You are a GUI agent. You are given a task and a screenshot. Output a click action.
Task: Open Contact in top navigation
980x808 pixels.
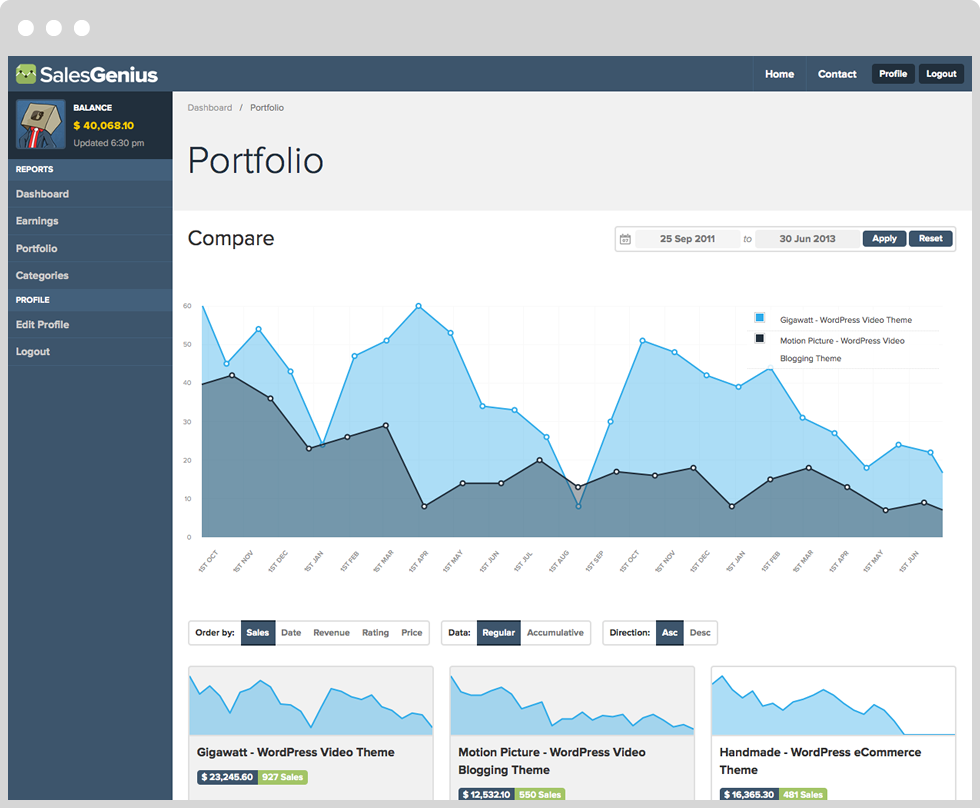[x=837, y=74]
